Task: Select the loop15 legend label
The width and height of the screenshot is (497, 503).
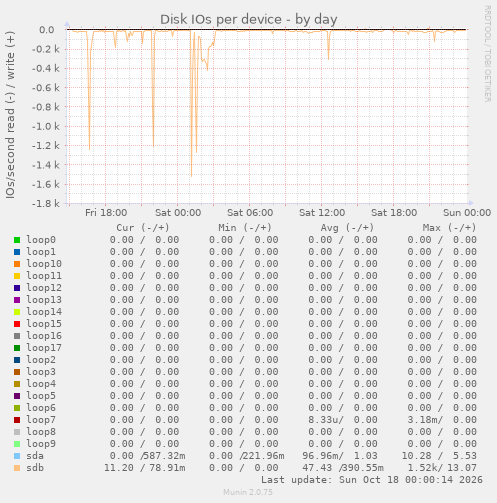Action: coord(44,324)
